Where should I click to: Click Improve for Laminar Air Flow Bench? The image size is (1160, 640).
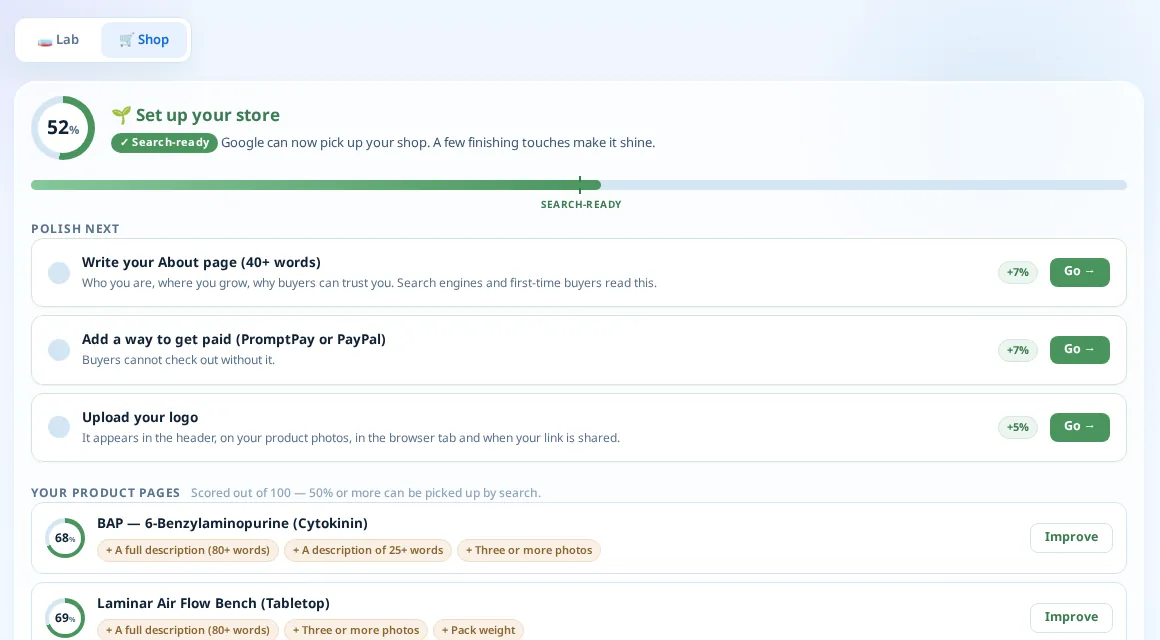tap(1070, 617)
